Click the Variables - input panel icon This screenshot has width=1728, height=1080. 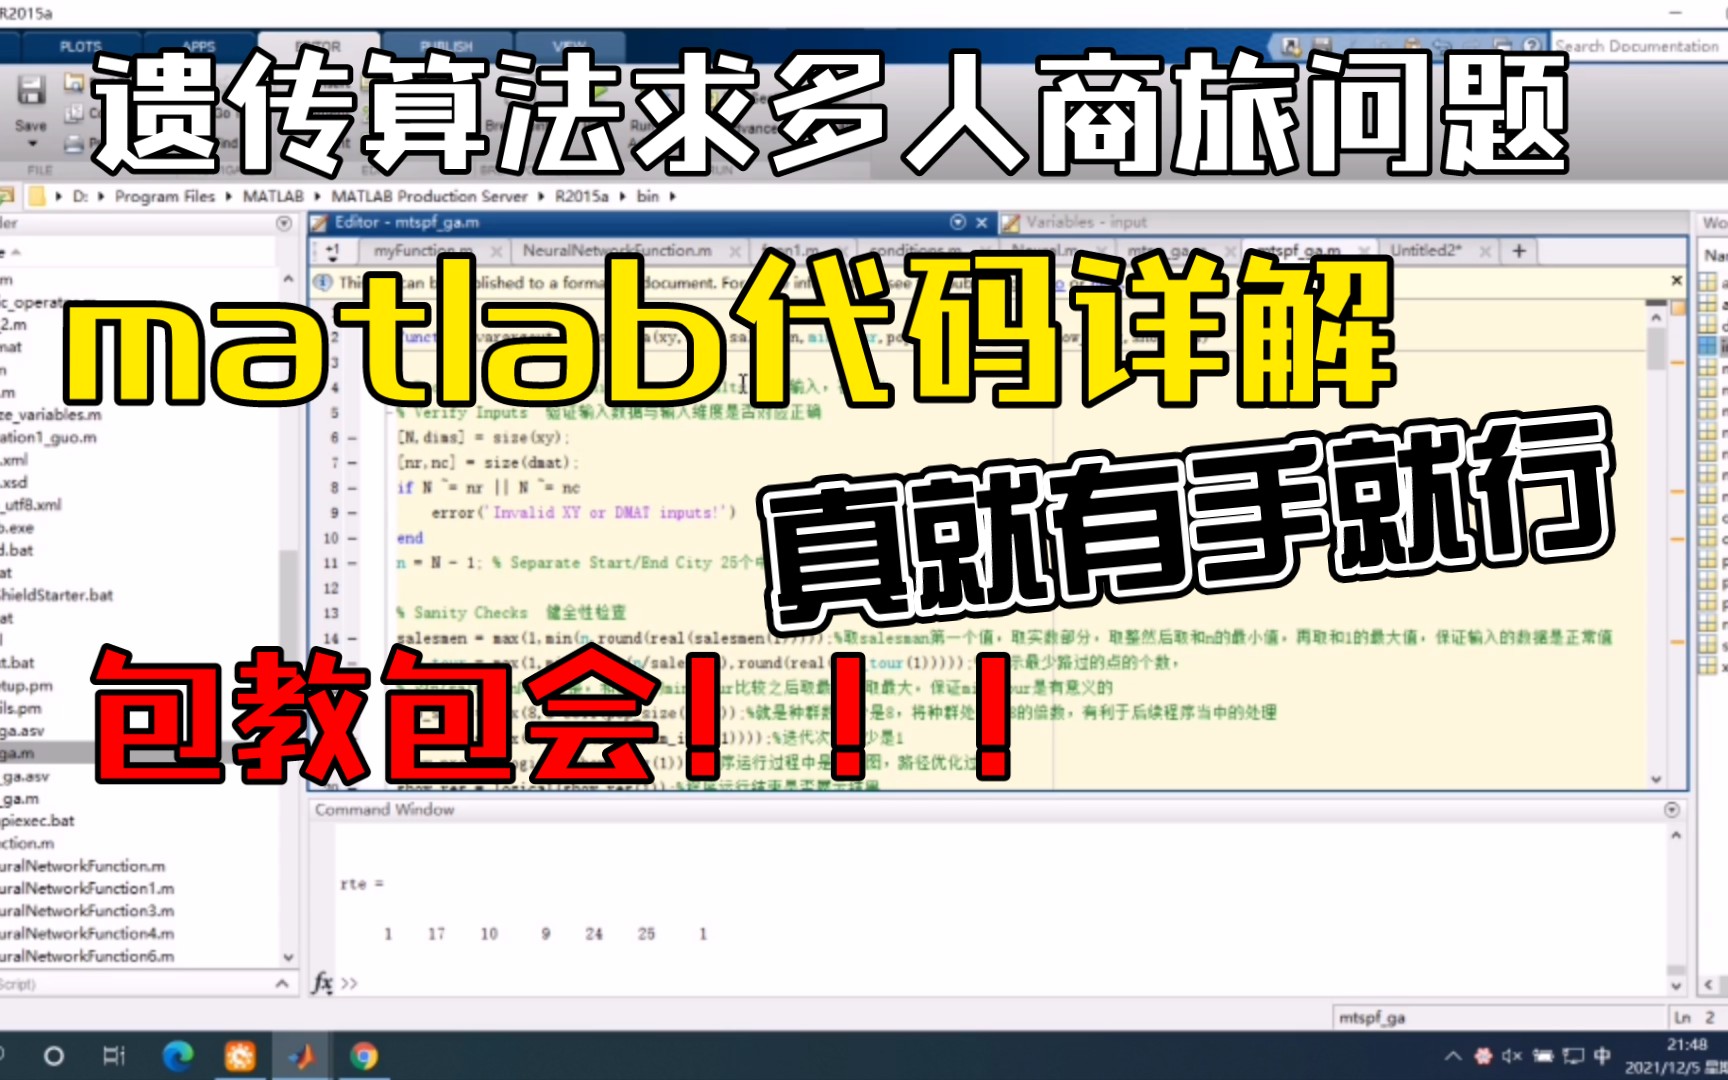[1011, 222]
